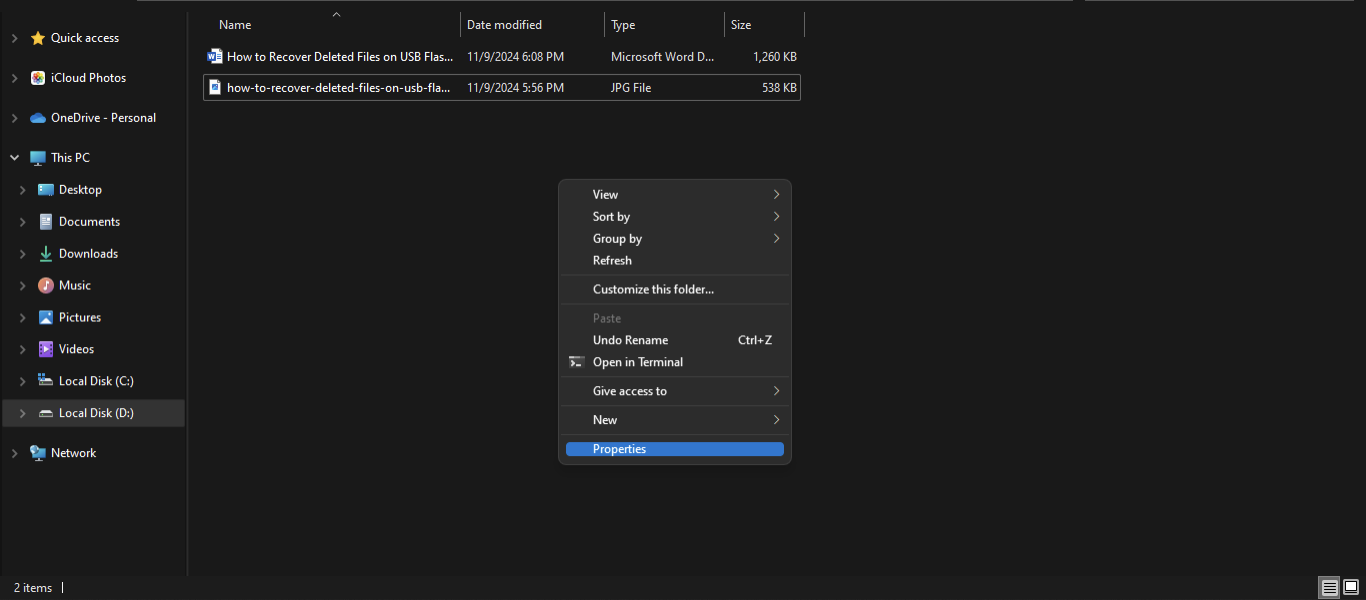Click the Network icon in navigation pane

38,453
